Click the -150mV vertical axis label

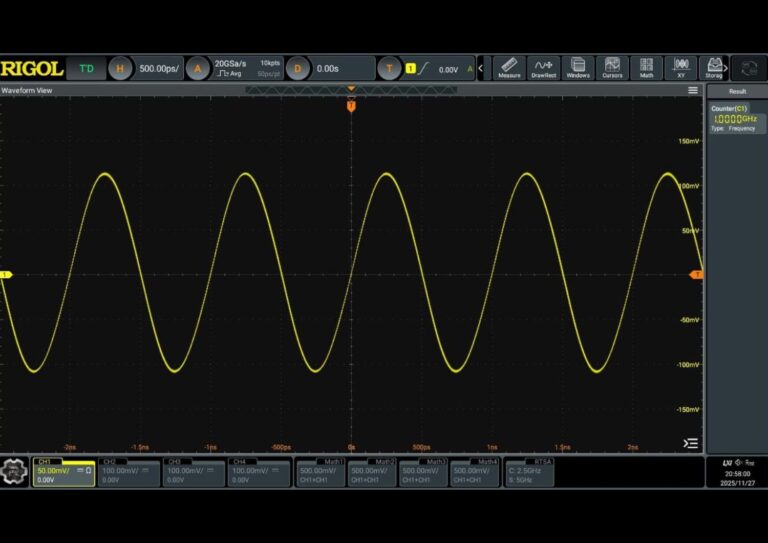(688, 409)
